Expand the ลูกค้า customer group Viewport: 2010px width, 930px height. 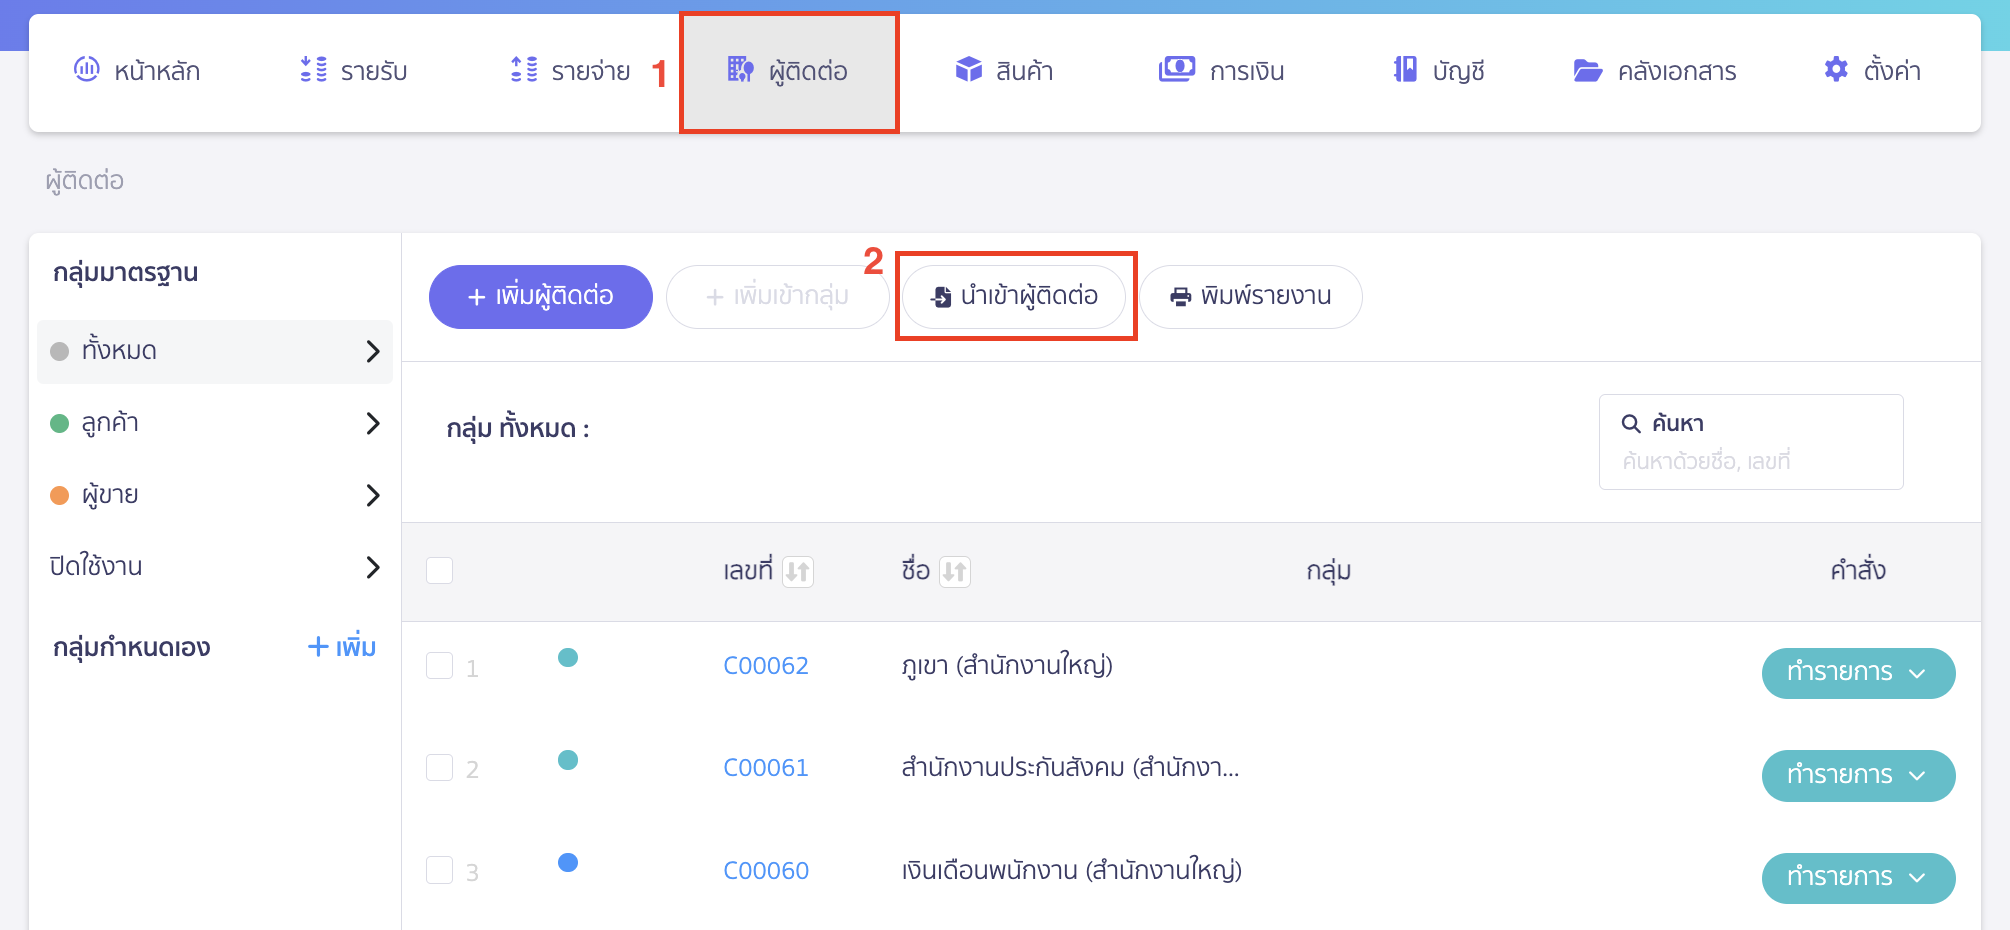[x=375, y=423]
